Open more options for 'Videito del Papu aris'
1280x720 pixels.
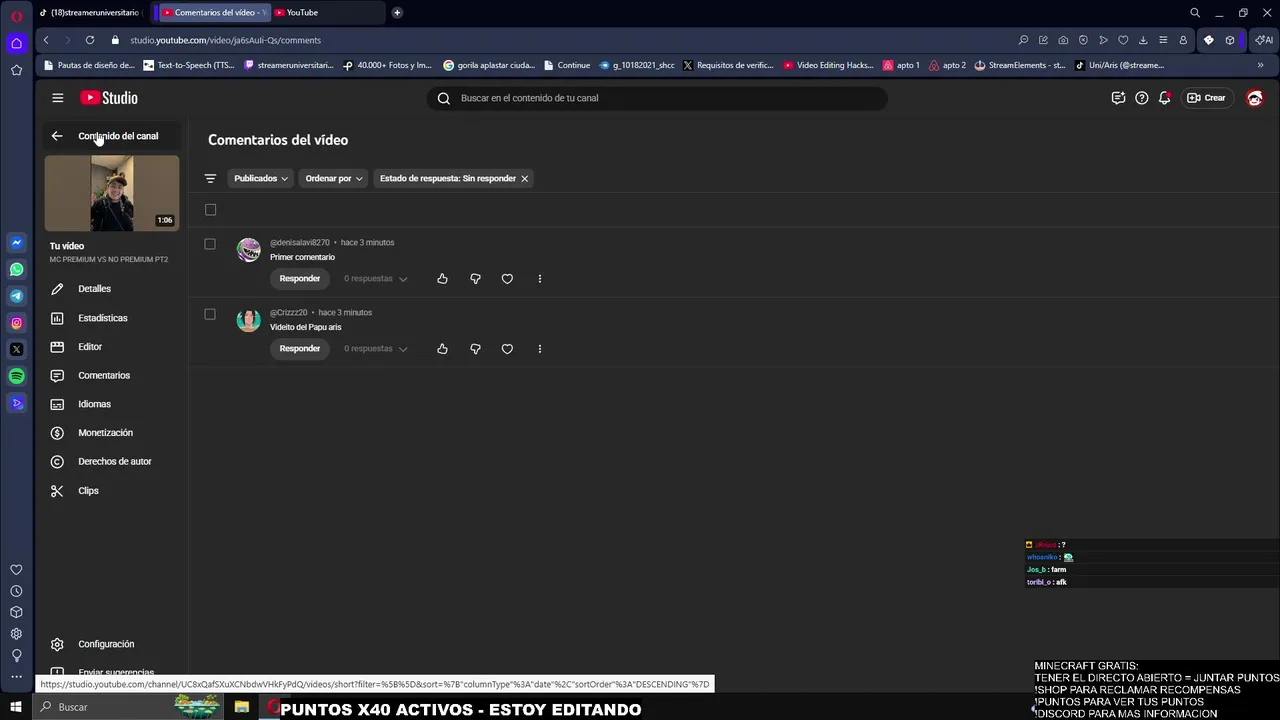coord(540,349)
